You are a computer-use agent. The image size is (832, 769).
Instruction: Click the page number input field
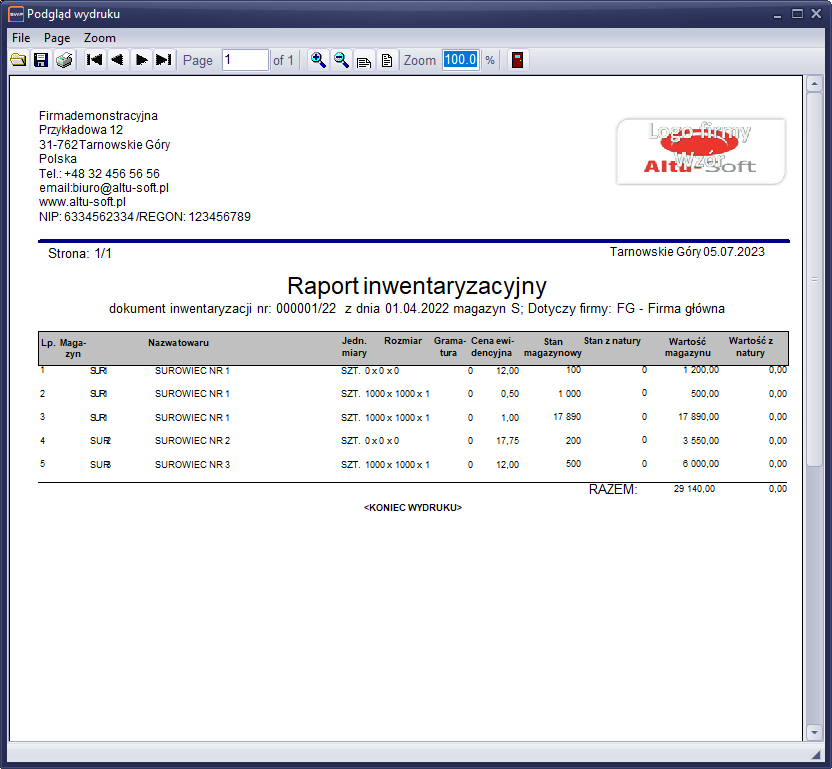[x=244, y=60]
